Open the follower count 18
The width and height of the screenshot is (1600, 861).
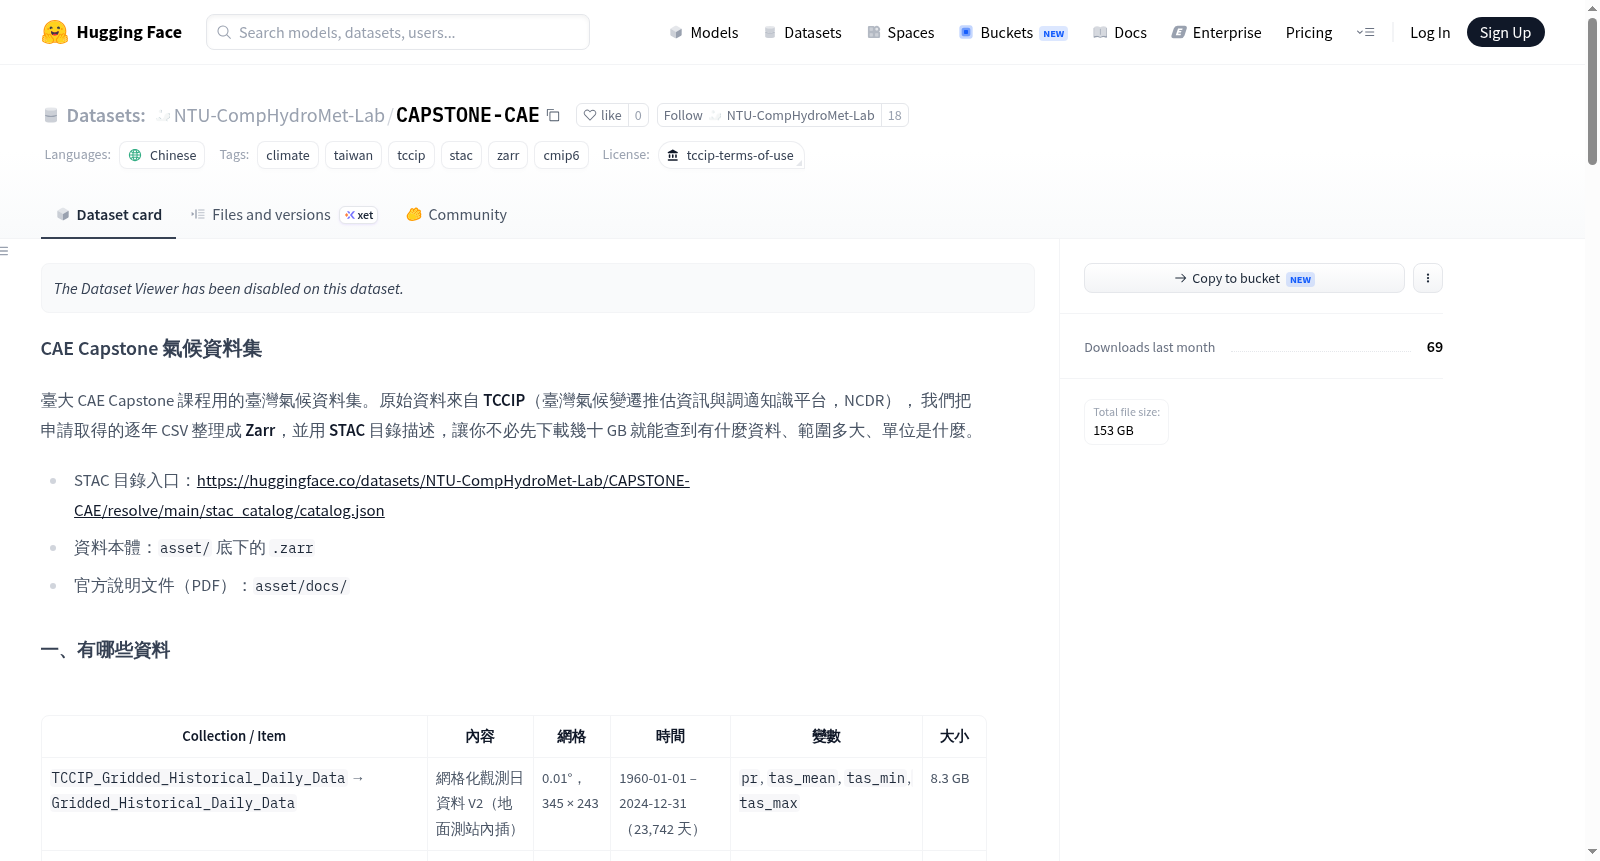click(895, 115)
